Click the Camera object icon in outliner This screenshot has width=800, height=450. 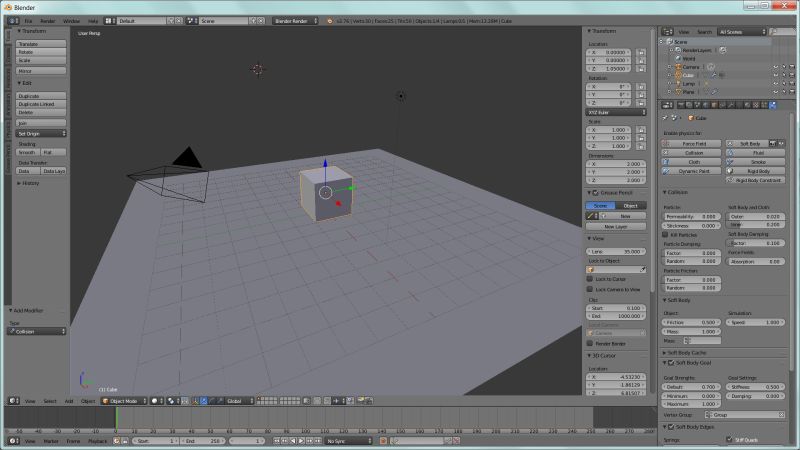click(x=678, y=67)
